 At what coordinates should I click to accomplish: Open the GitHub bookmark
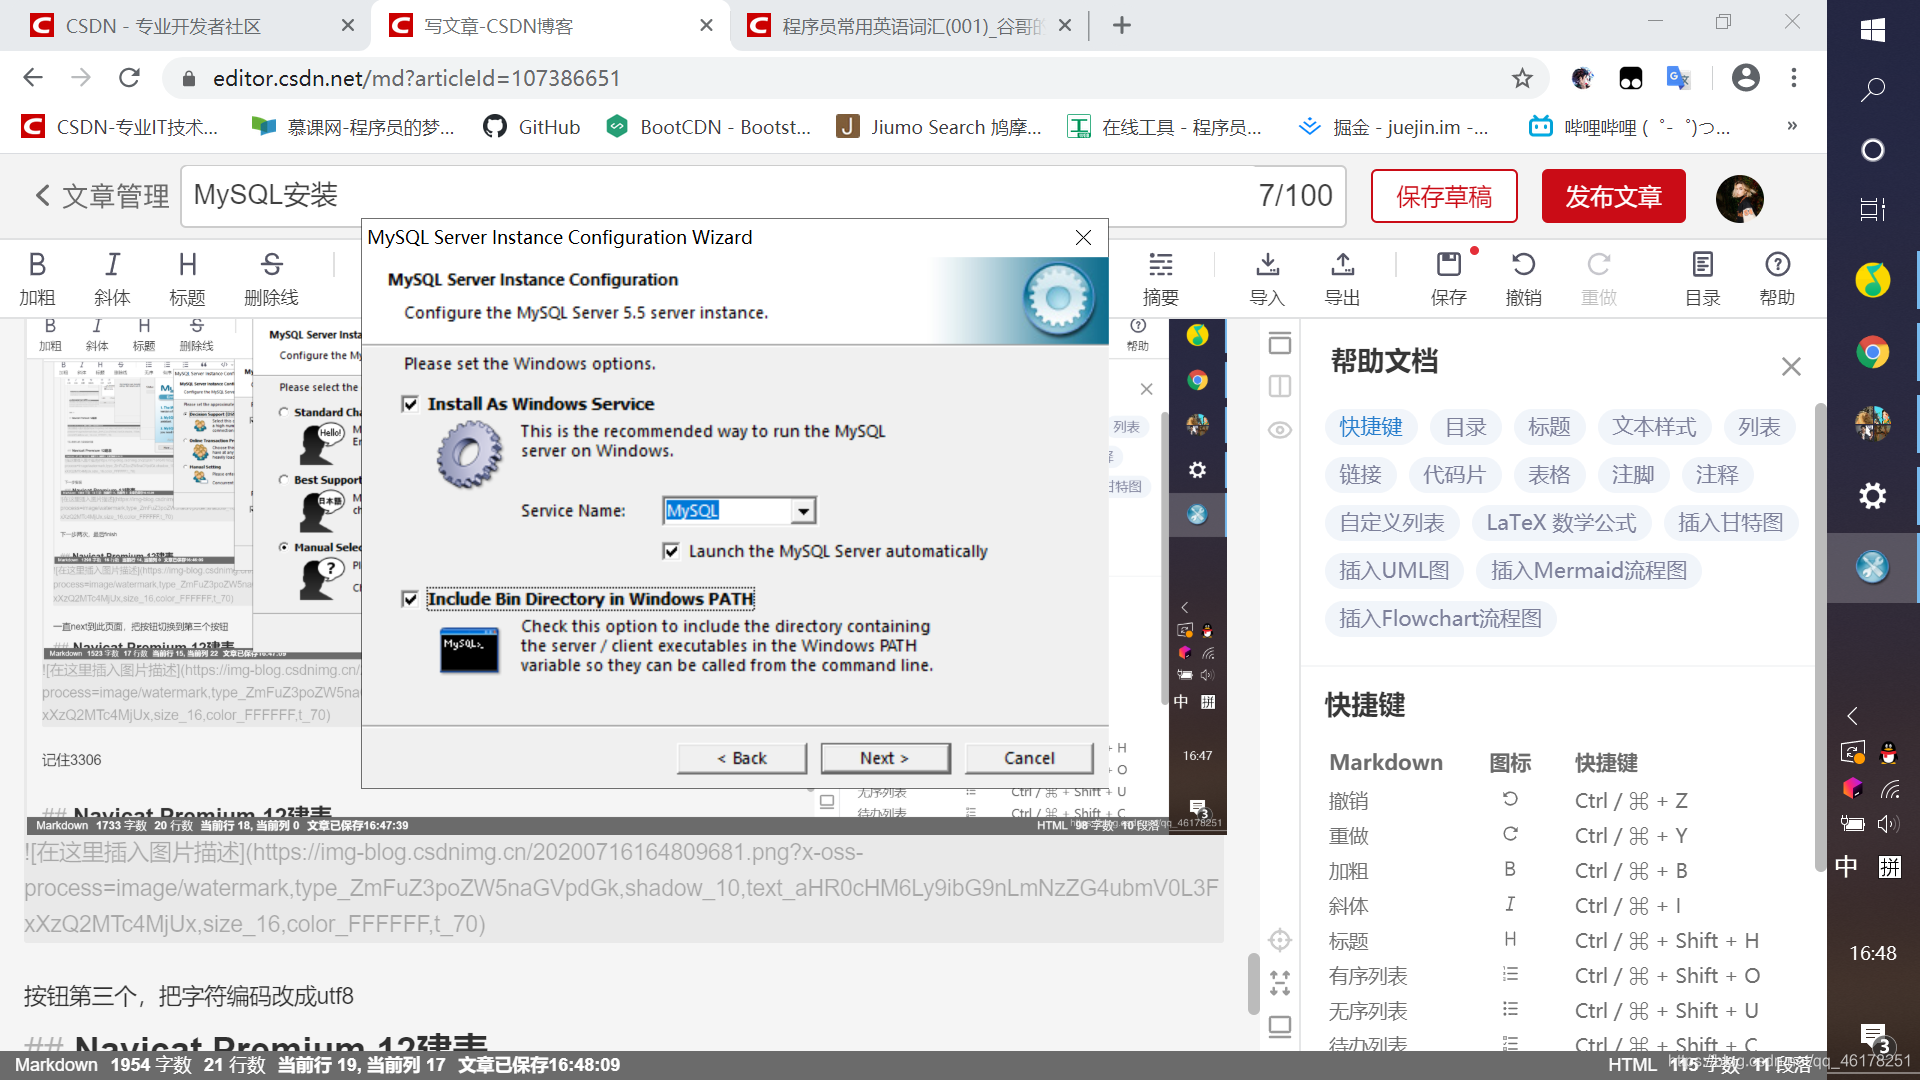click(531, 127)
